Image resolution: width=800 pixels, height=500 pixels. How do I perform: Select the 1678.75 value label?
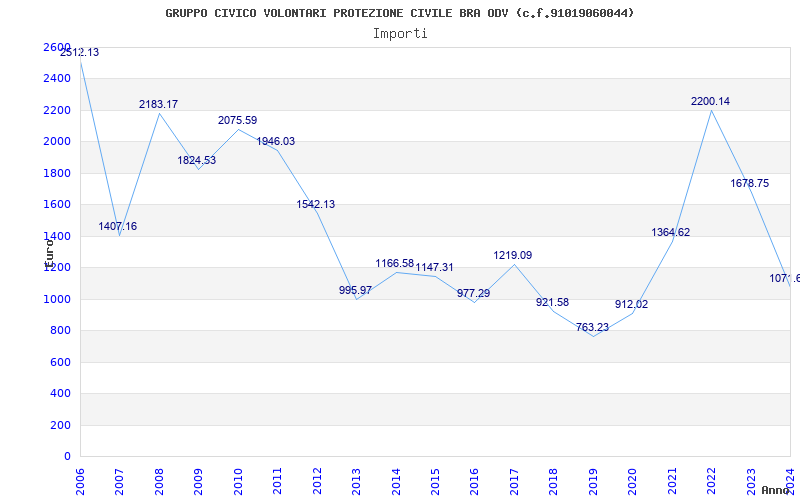point(749,184)
